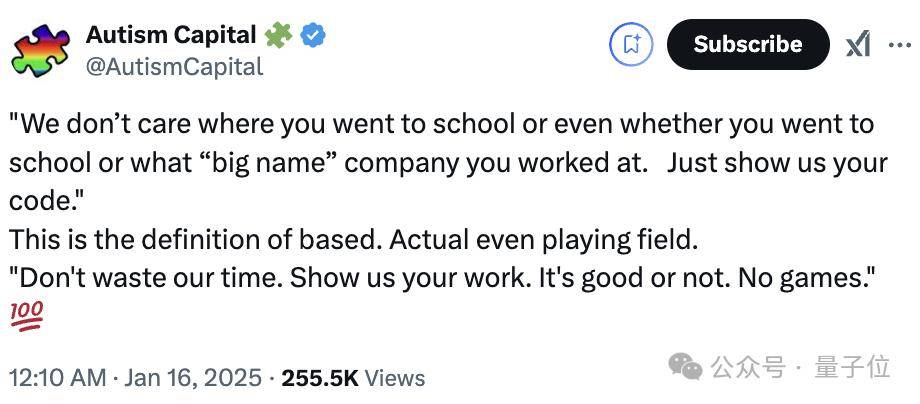
Task: Click the black Subscribe button
Action: point(748,45)
